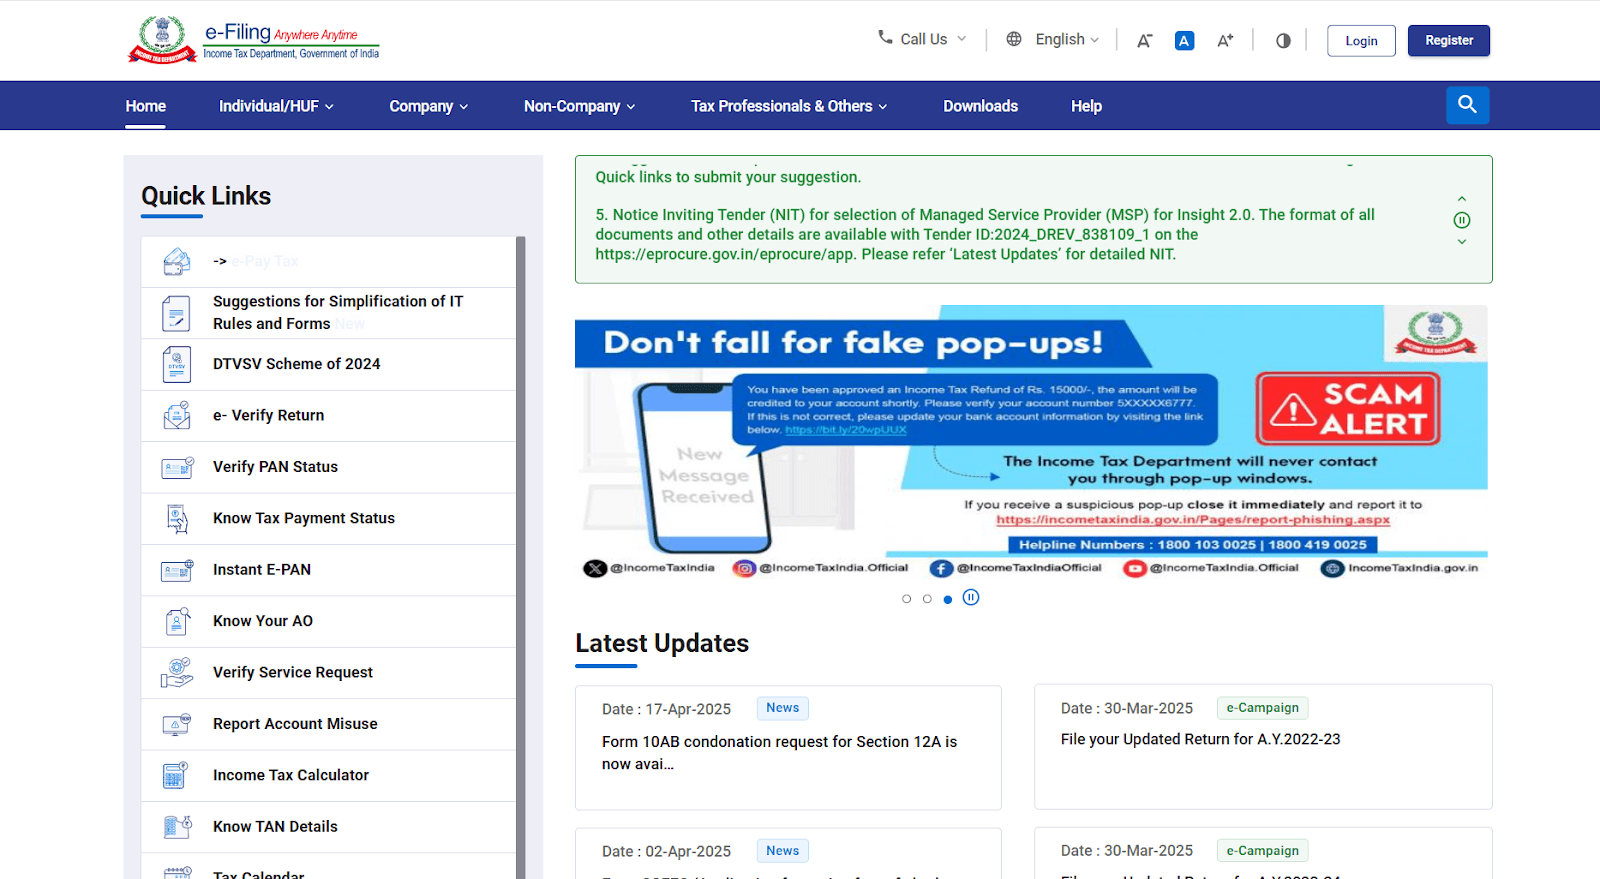Open the Know TAN Details link
Image resolution: width=1600 pixels, height=879 pixels.
(x=329, y=827)
